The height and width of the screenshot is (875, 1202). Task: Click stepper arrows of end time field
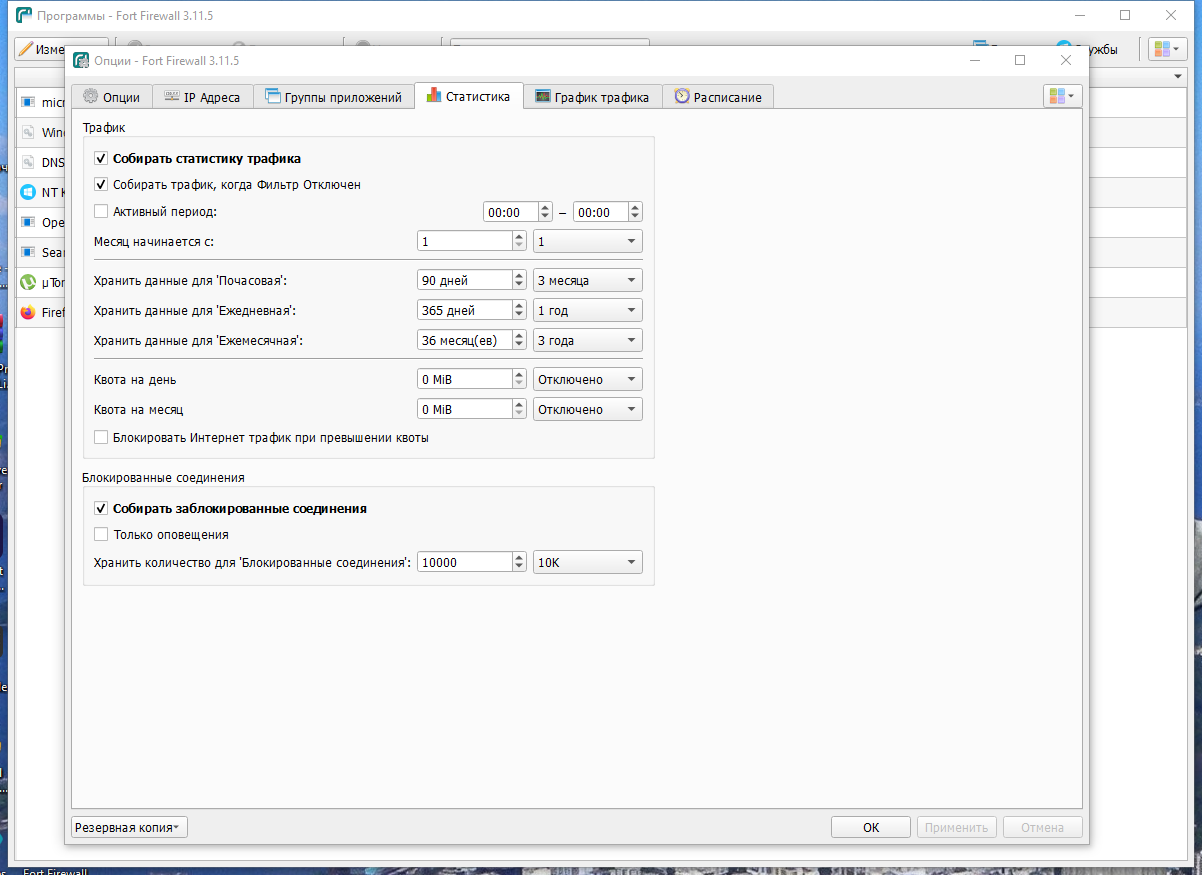[x=635, y=212]
